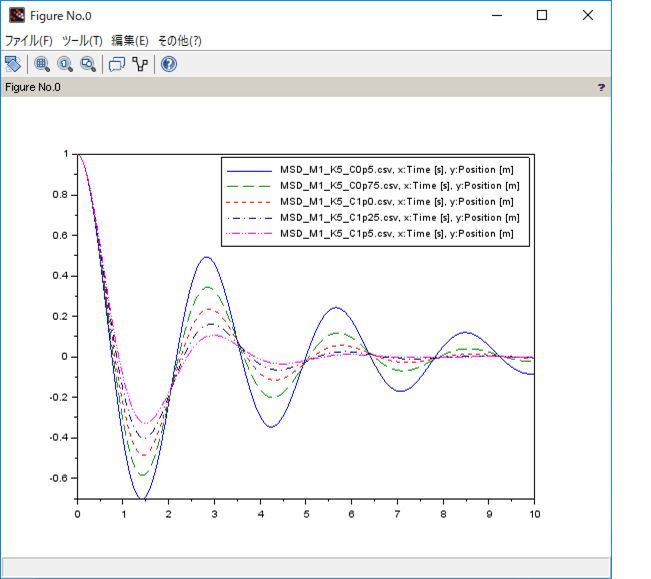Click the red dotted legend line sample
The image size is (651, 579).
249,202
